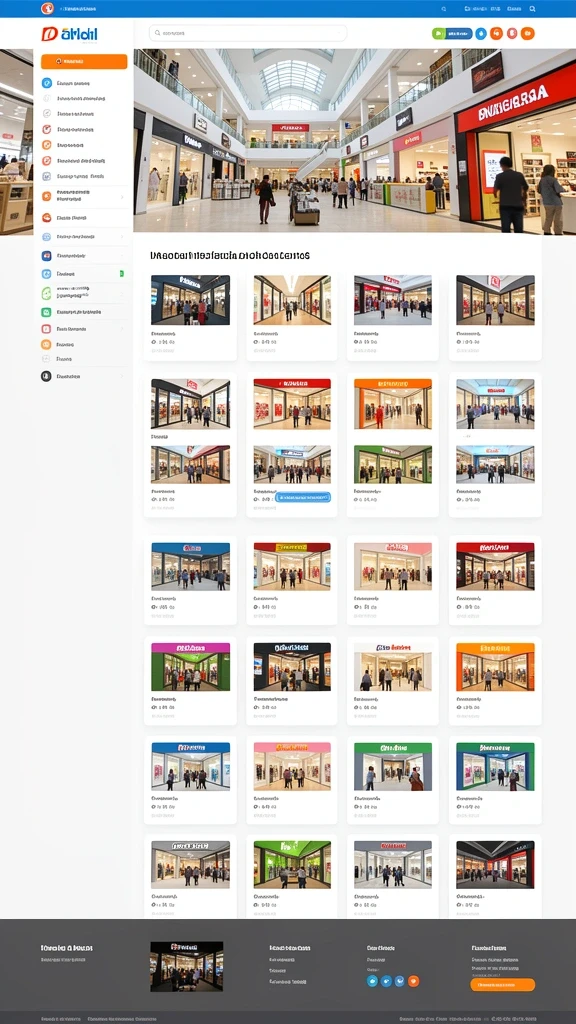
Task: Click the orange round logo in blue top bar
Action: 46,8
